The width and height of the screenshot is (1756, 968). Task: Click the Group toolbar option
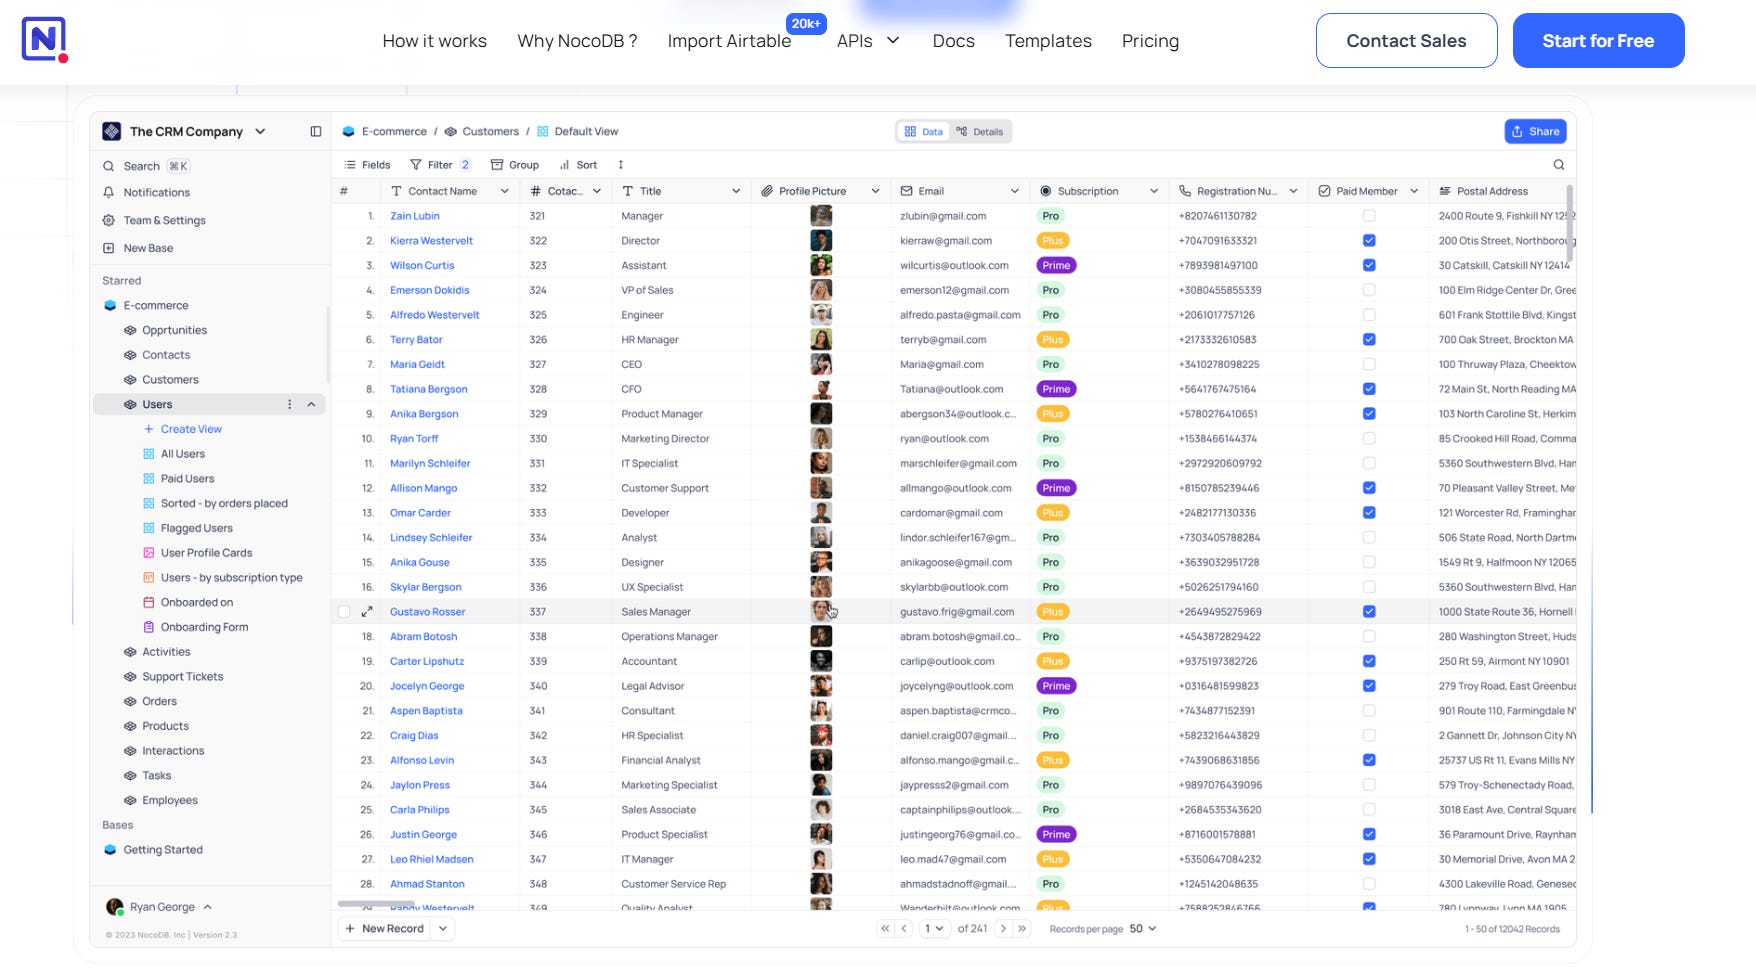515,165
